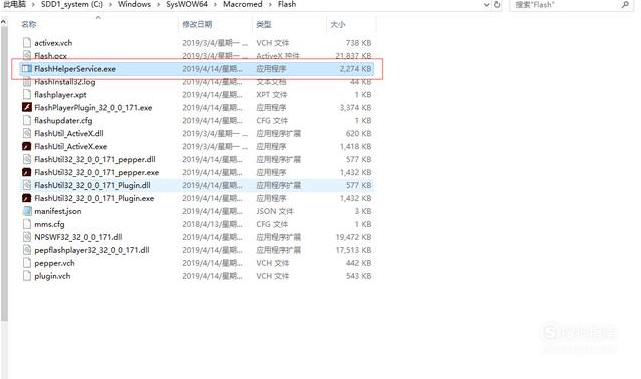Click the Flash breadcrumb segment
641x379 pixels.
click(x=287, y=4)
